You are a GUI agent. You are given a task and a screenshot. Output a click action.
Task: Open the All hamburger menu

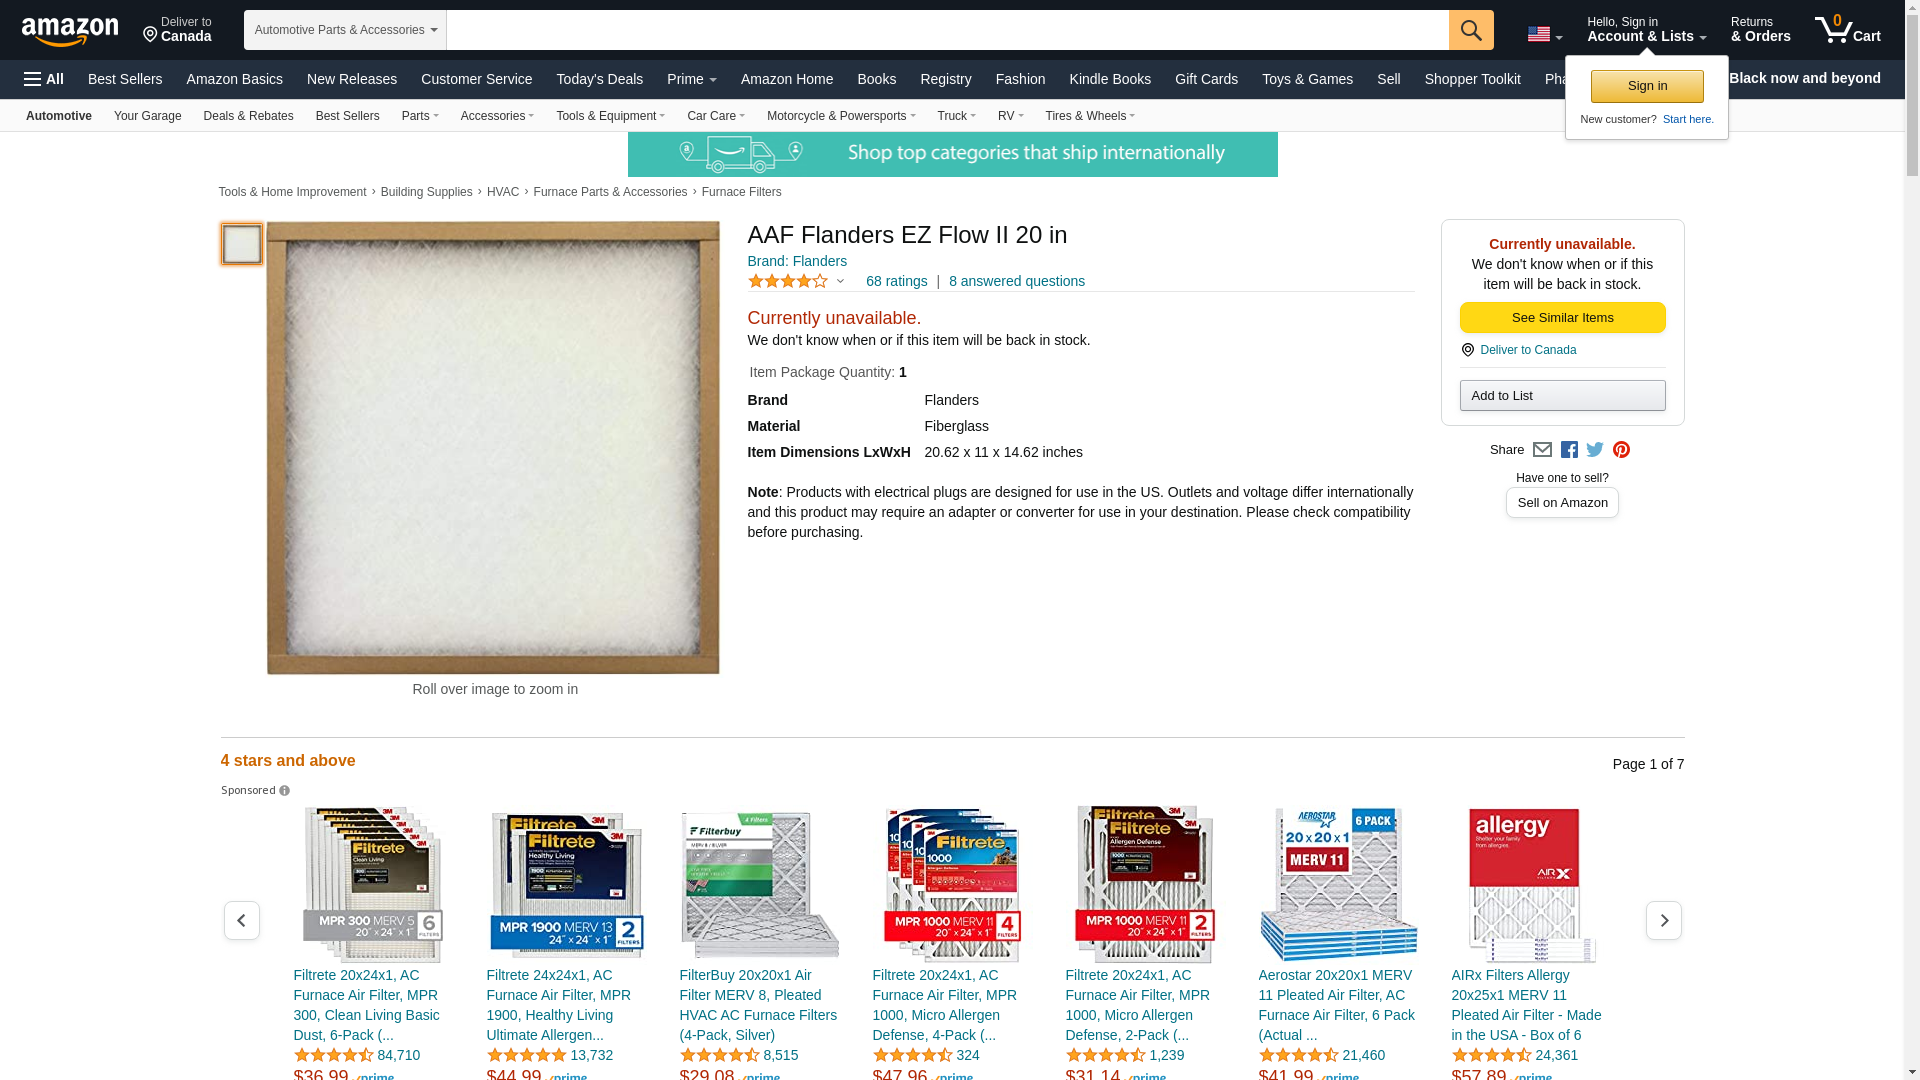[44, 79]
